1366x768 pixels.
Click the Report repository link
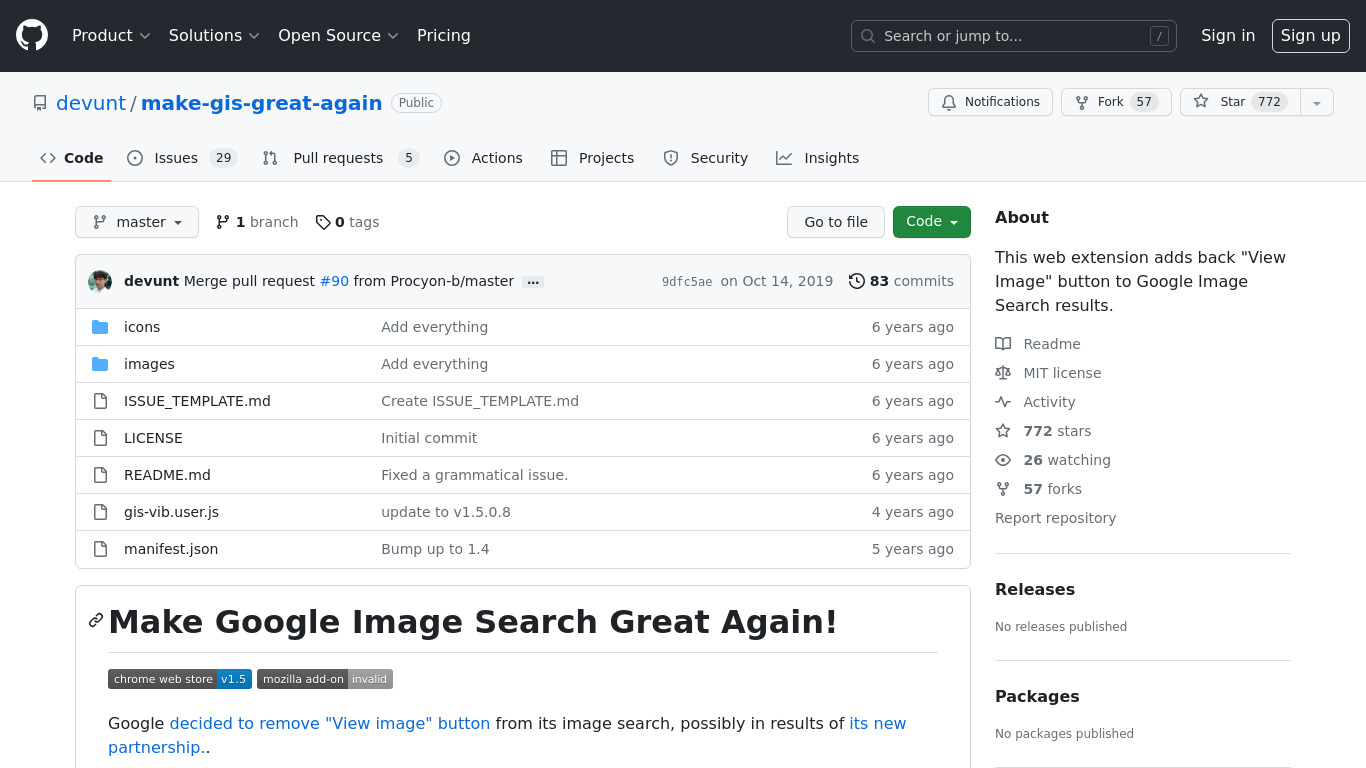[1055, 518]
